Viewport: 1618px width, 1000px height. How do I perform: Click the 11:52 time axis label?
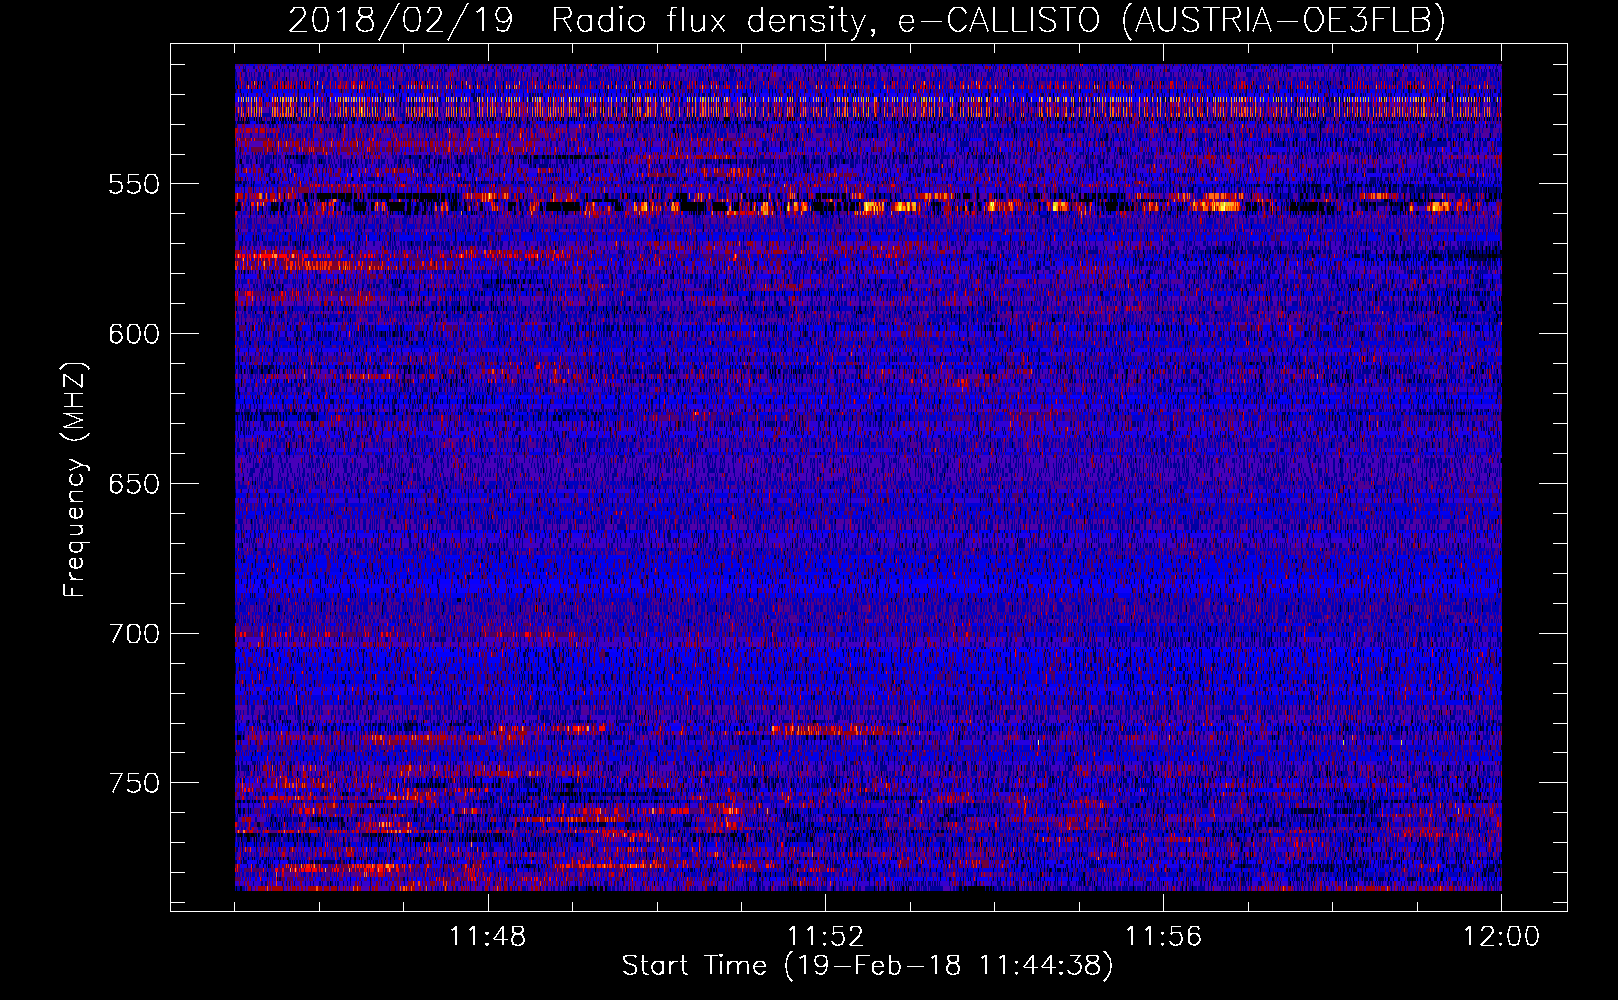(825, 937)
